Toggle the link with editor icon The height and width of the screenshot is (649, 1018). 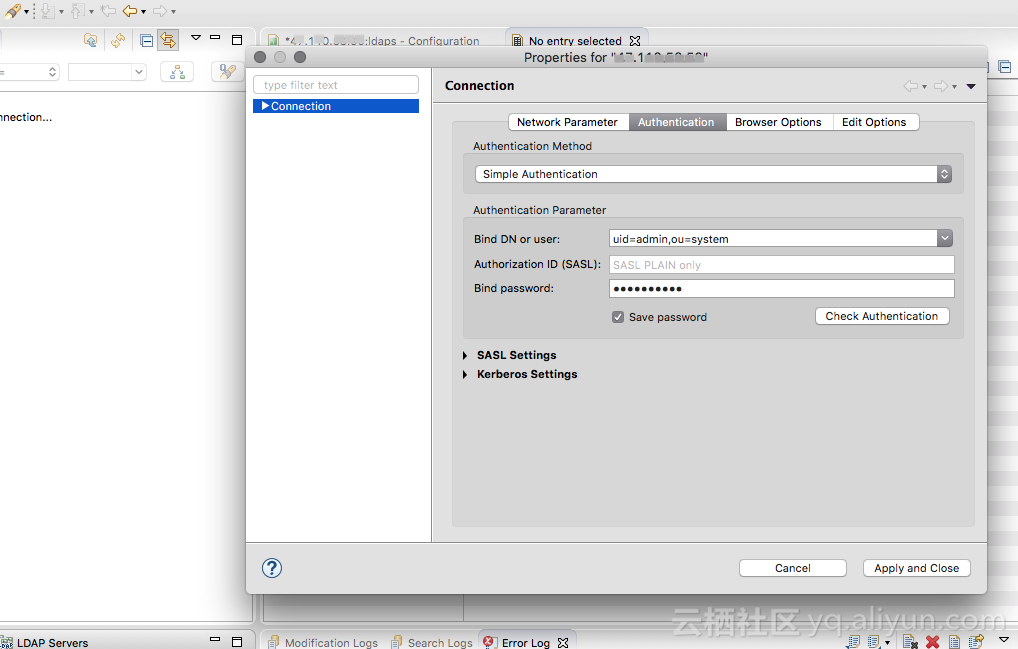coord(168,40)
